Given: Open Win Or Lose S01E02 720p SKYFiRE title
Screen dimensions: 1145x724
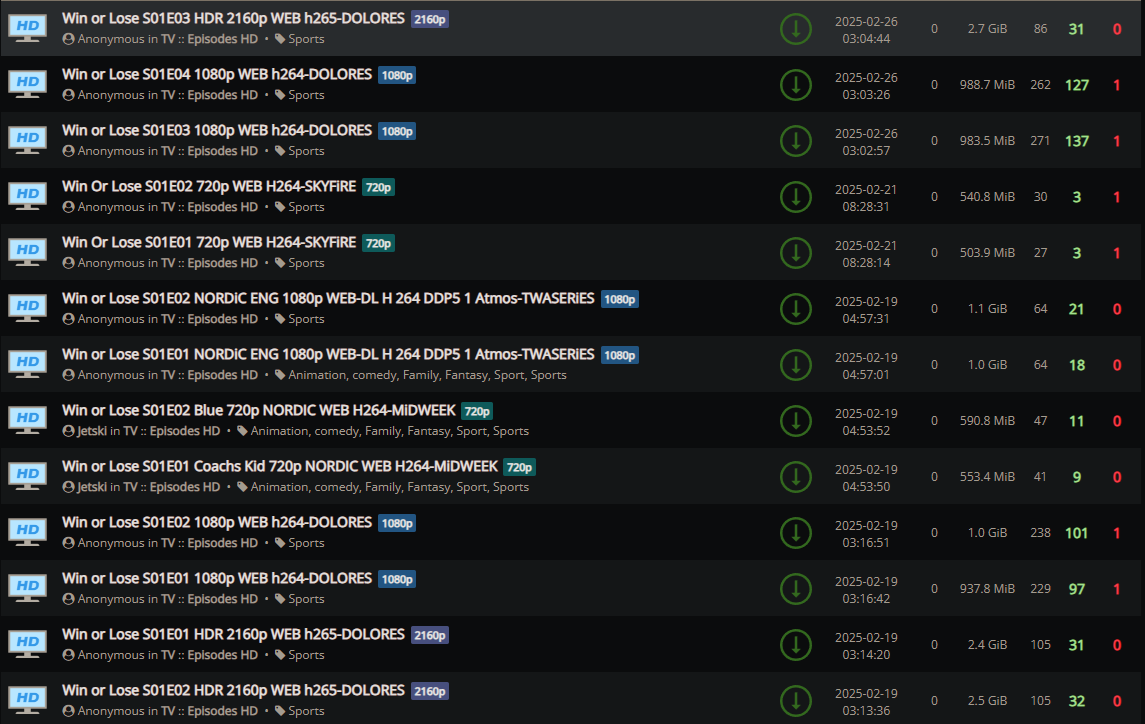Looking at the screenshot, I should (209, 186).
